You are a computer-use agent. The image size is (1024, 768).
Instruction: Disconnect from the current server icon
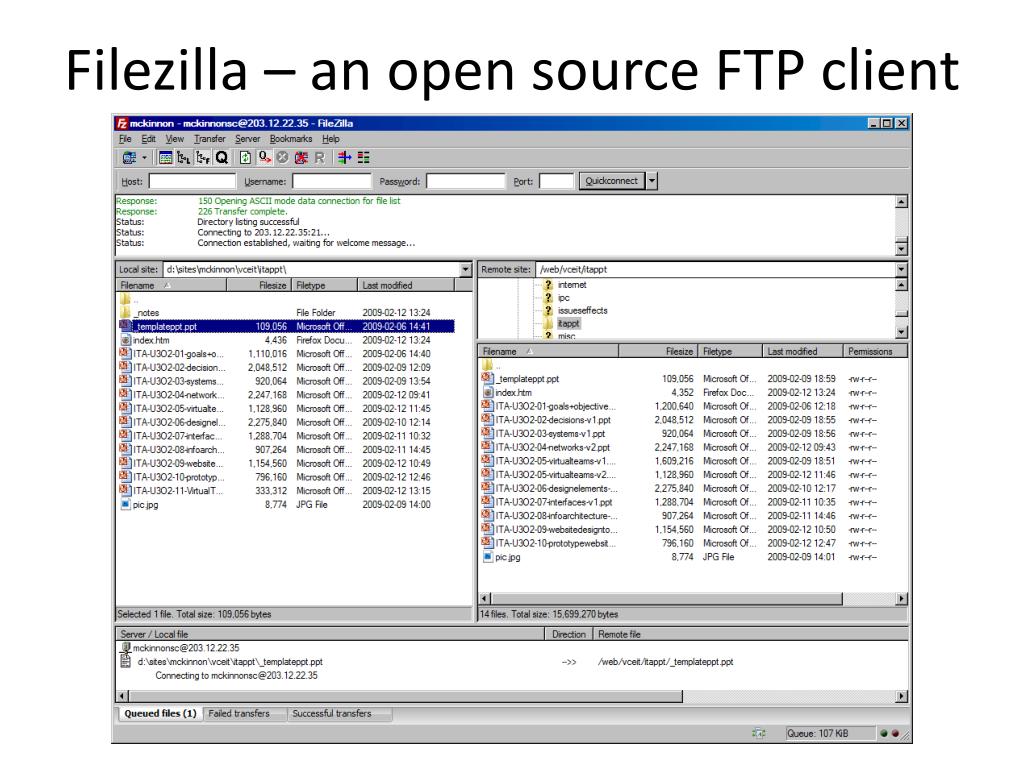301,157
